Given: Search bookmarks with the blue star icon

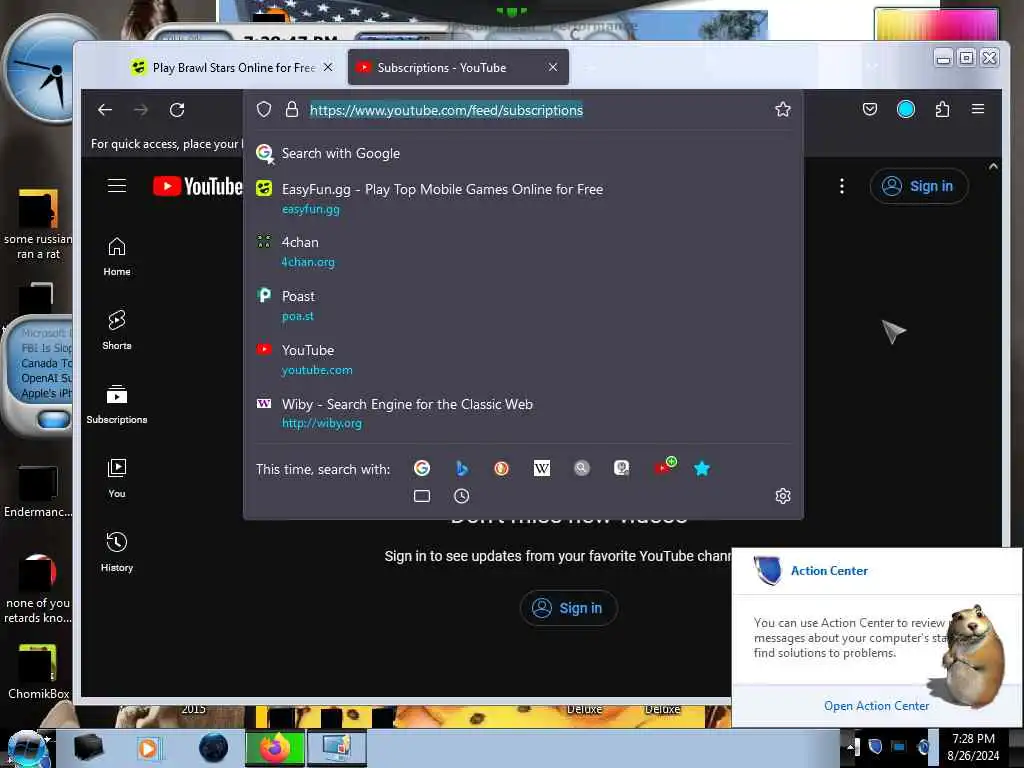Looking at the screenshot, I should pos(702,468).
